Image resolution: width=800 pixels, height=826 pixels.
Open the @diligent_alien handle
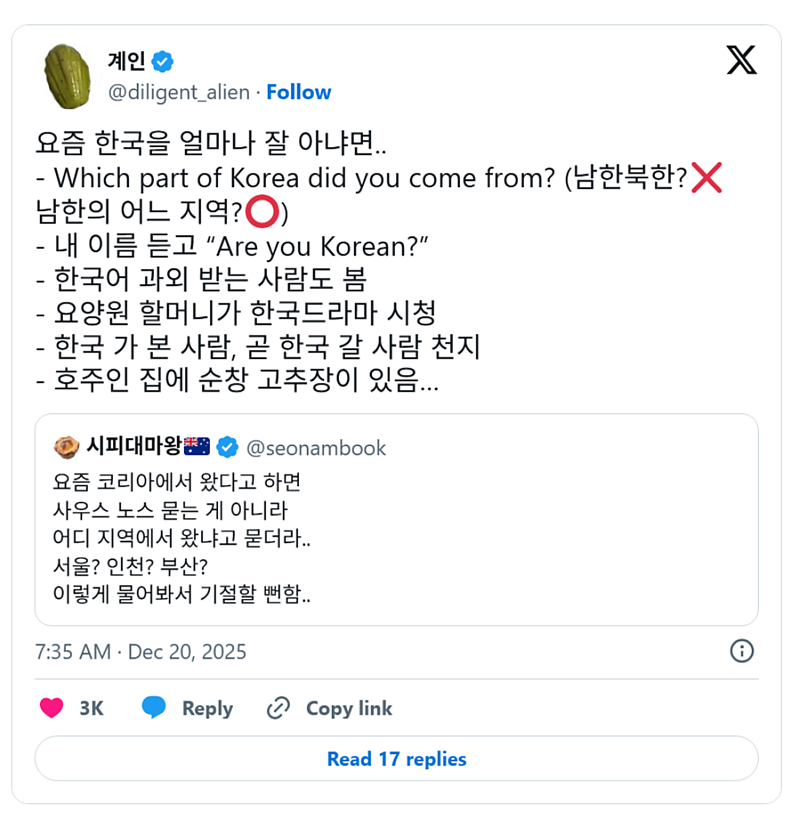click(x=179, y=92)
